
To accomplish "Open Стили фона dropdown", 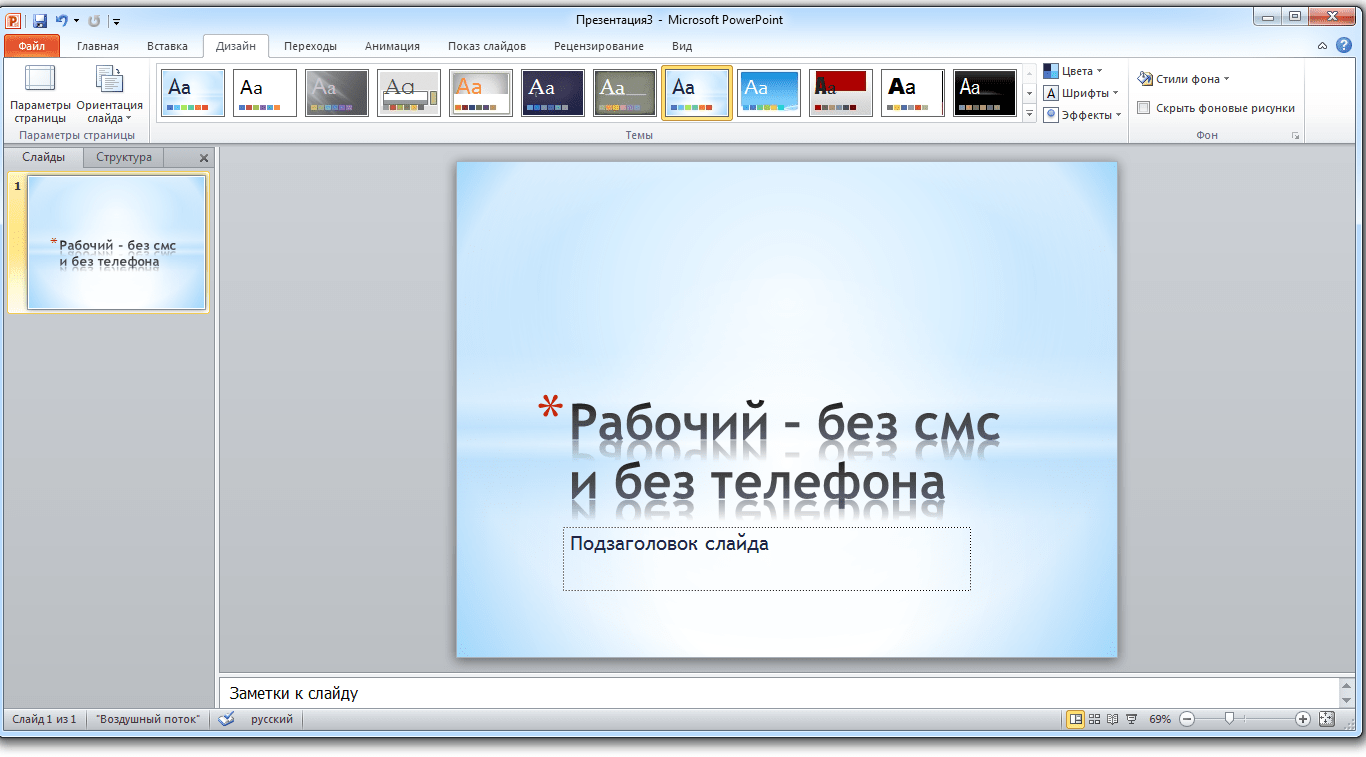I will (x=1184, y=79).
